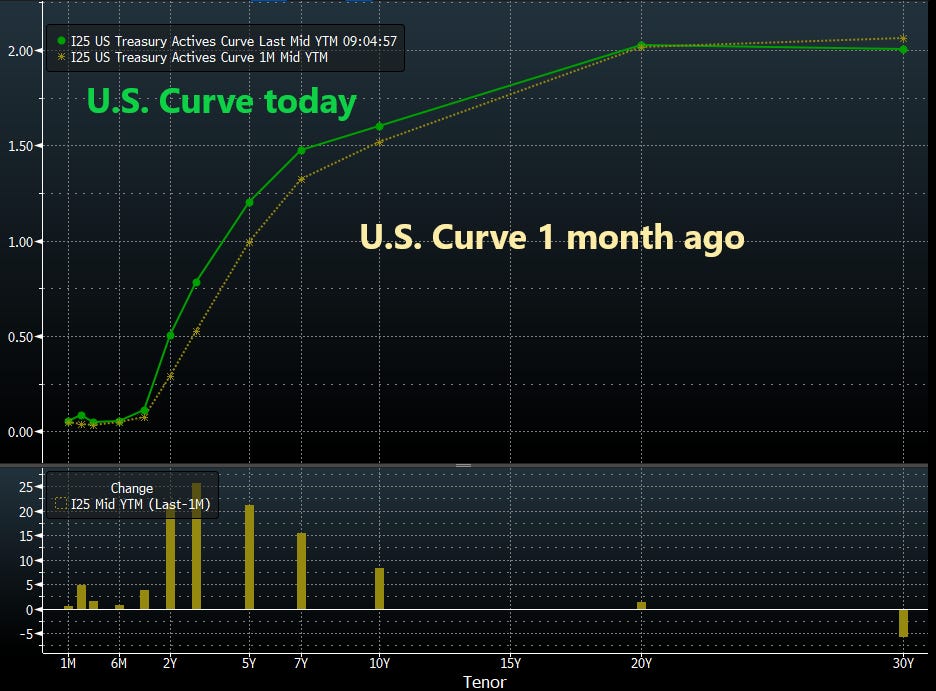Click the 2.00 yield axis value
Screen dimensions: 936x691
tap(20, 51)
